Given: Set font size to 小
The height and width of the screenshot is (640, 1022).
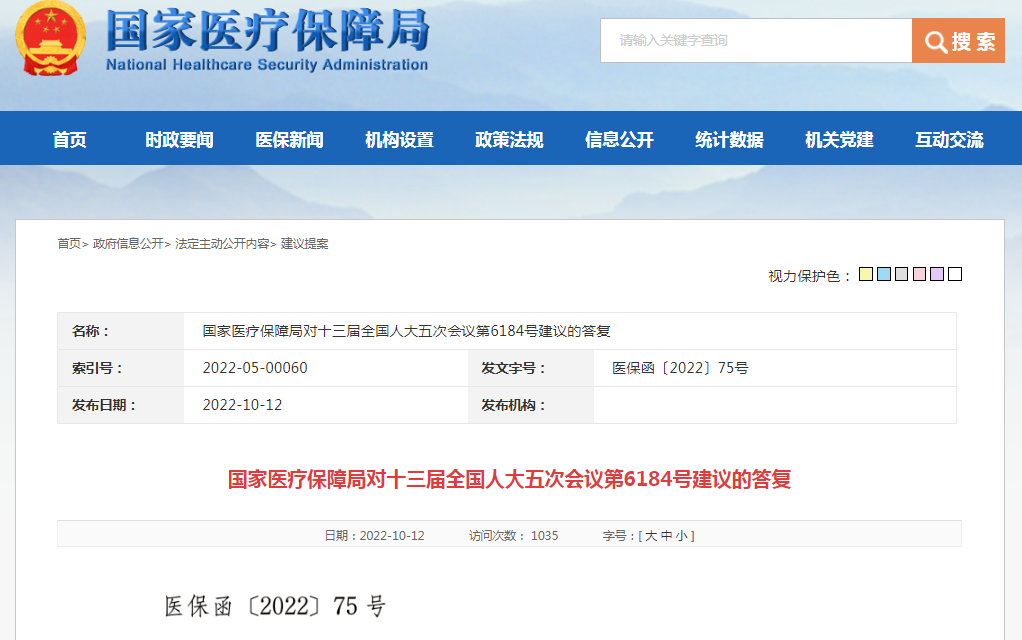Looking at the screenshot, I should (x=682, y=536).
